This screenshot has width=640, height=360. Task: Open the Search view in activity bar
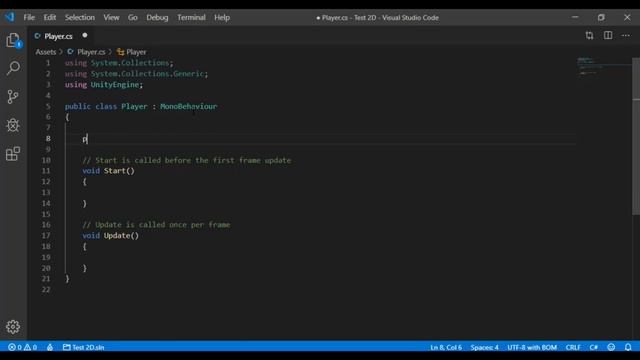click(13, 68)
